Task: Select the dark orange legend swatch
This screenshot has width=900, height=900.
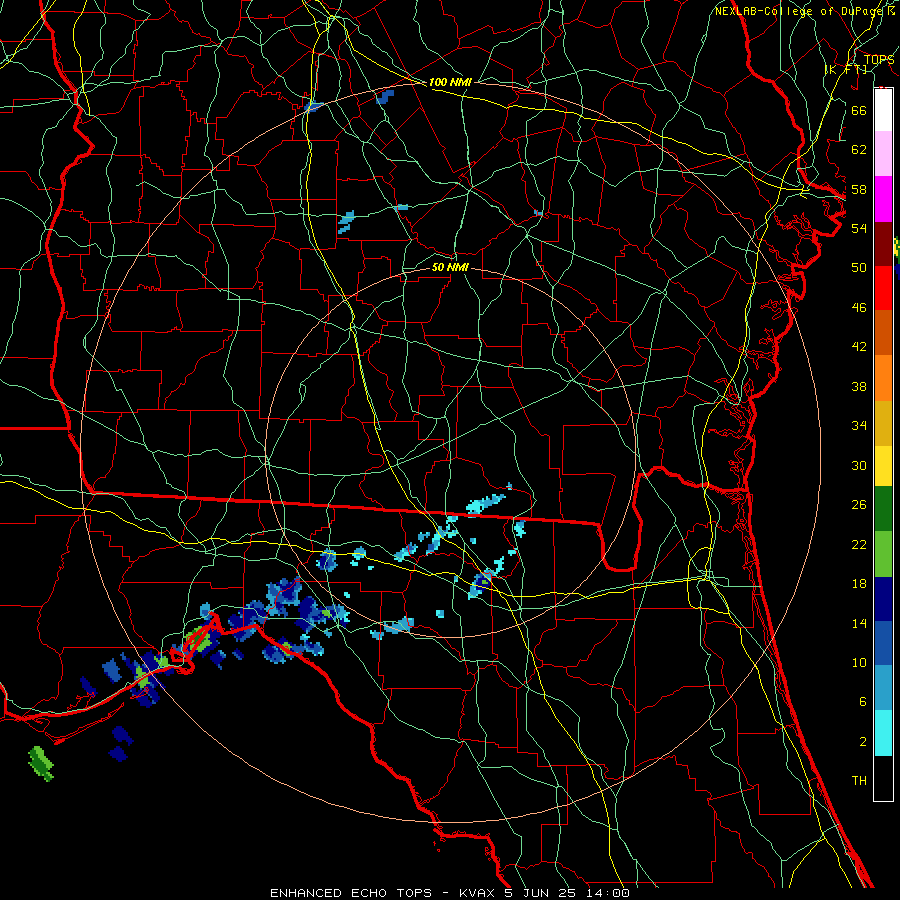Action: [883, 332]
